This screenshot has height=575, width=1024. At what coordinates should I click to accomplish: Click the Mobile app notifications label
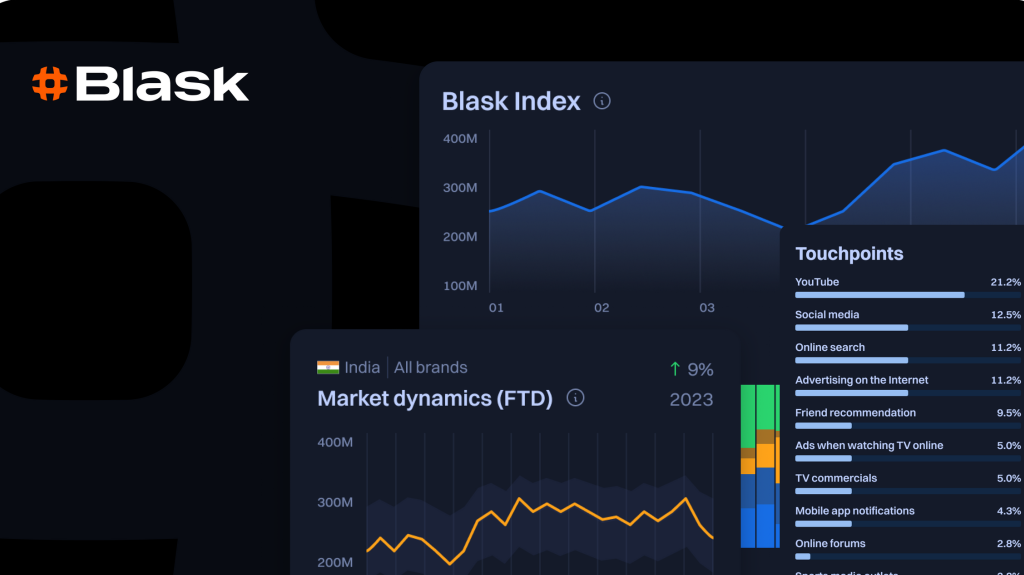click(x=854, y=510)
